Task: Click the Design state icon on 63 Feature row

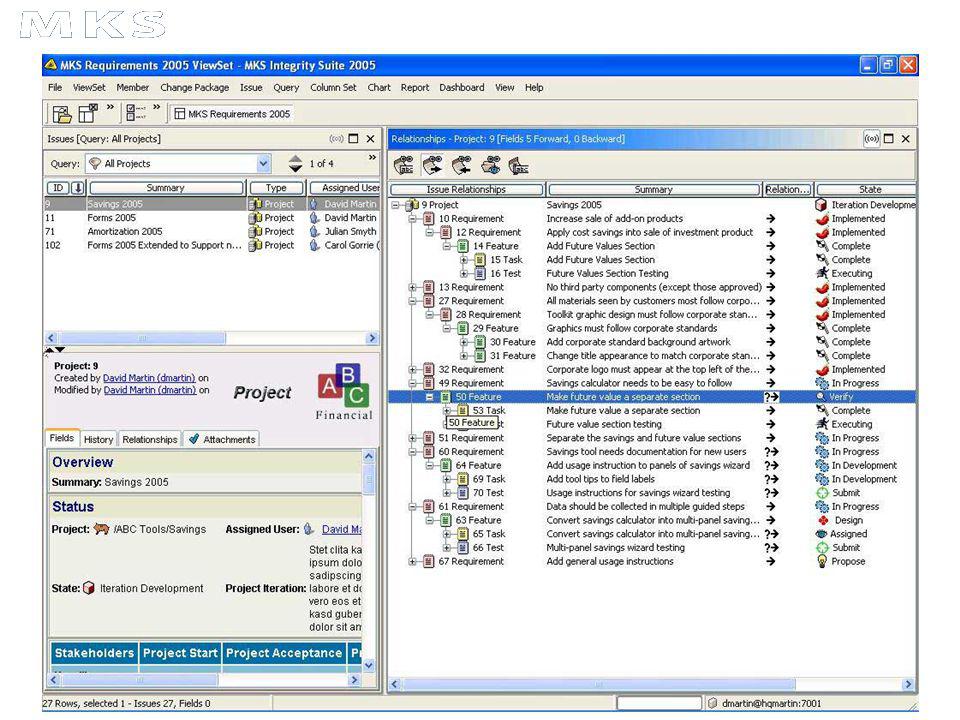Action: [823, 520]
